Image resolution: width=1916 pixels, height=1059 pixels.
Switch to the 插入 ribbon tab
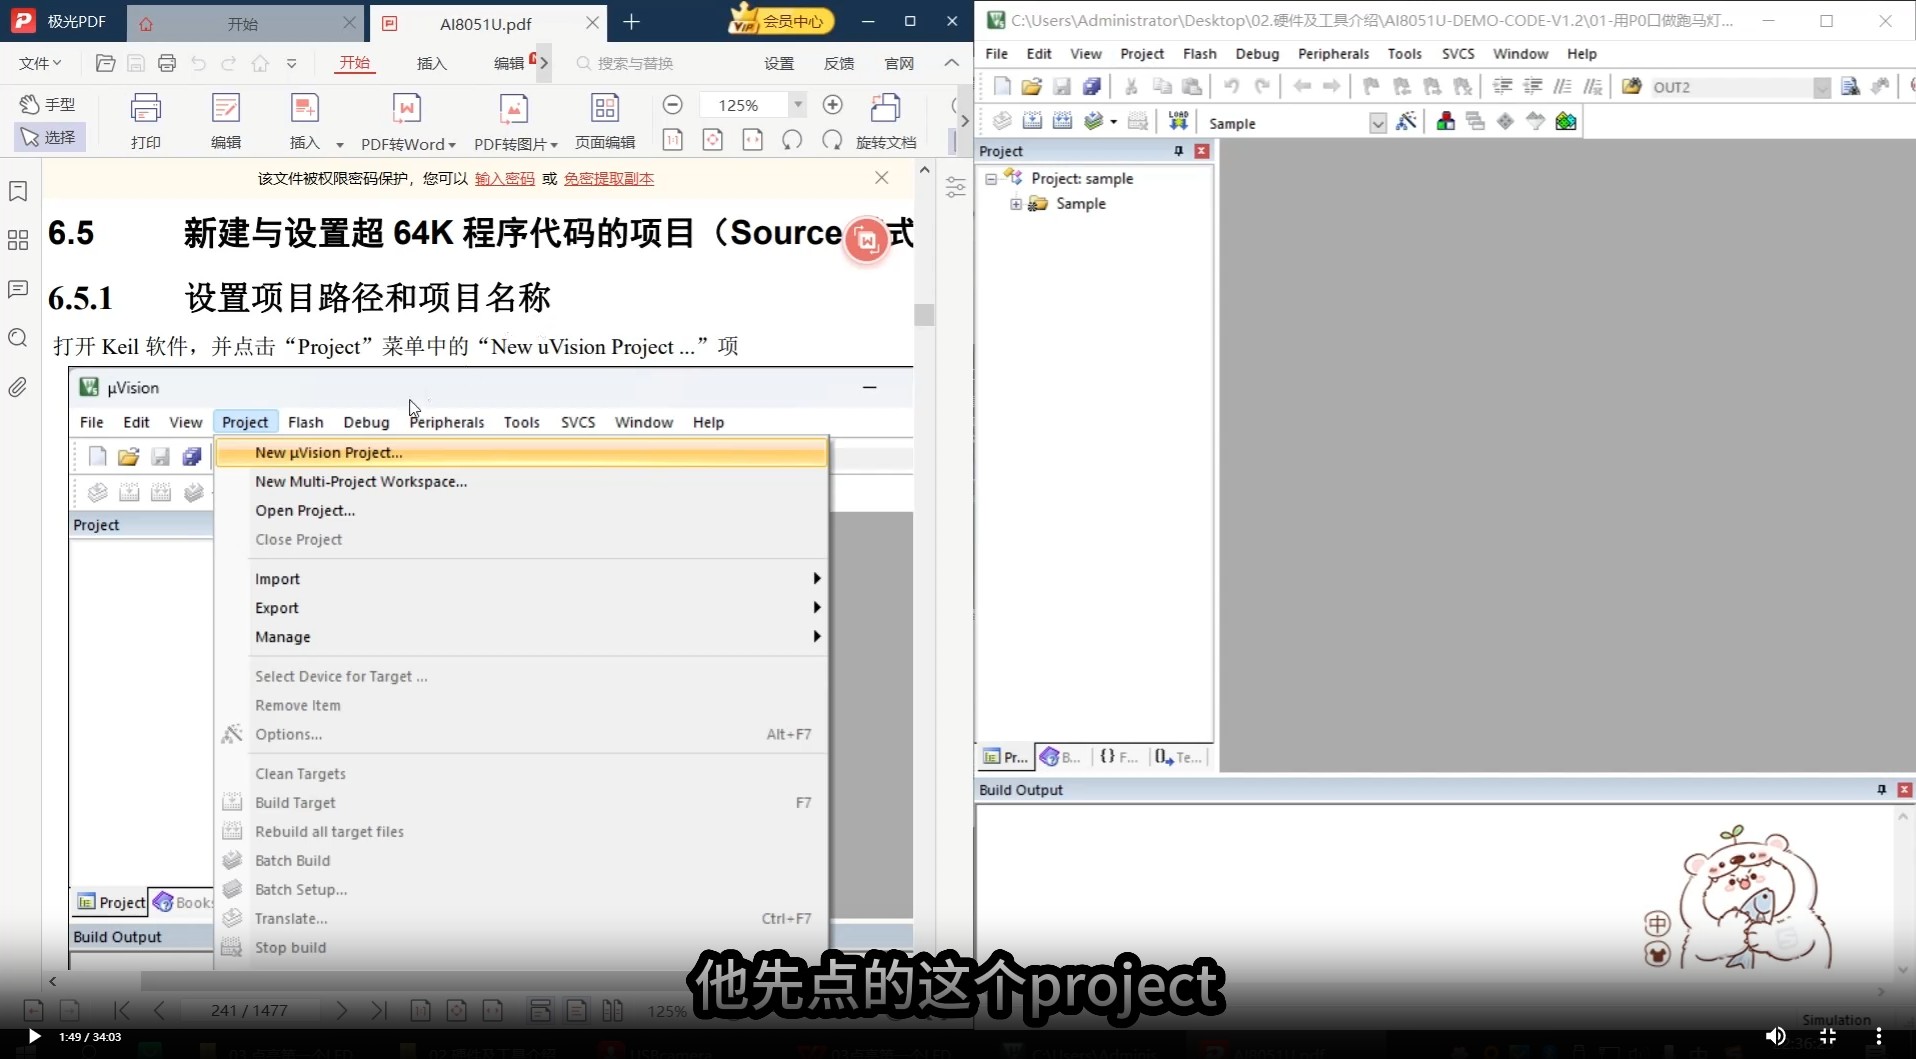click(x=432, y=63)
